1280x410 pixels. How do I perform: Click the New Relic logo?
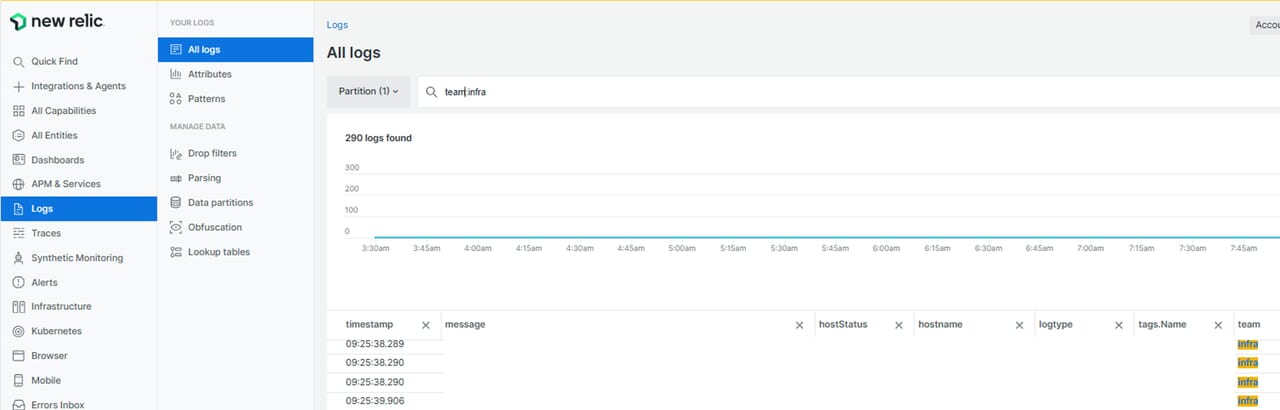coord(56,21)
